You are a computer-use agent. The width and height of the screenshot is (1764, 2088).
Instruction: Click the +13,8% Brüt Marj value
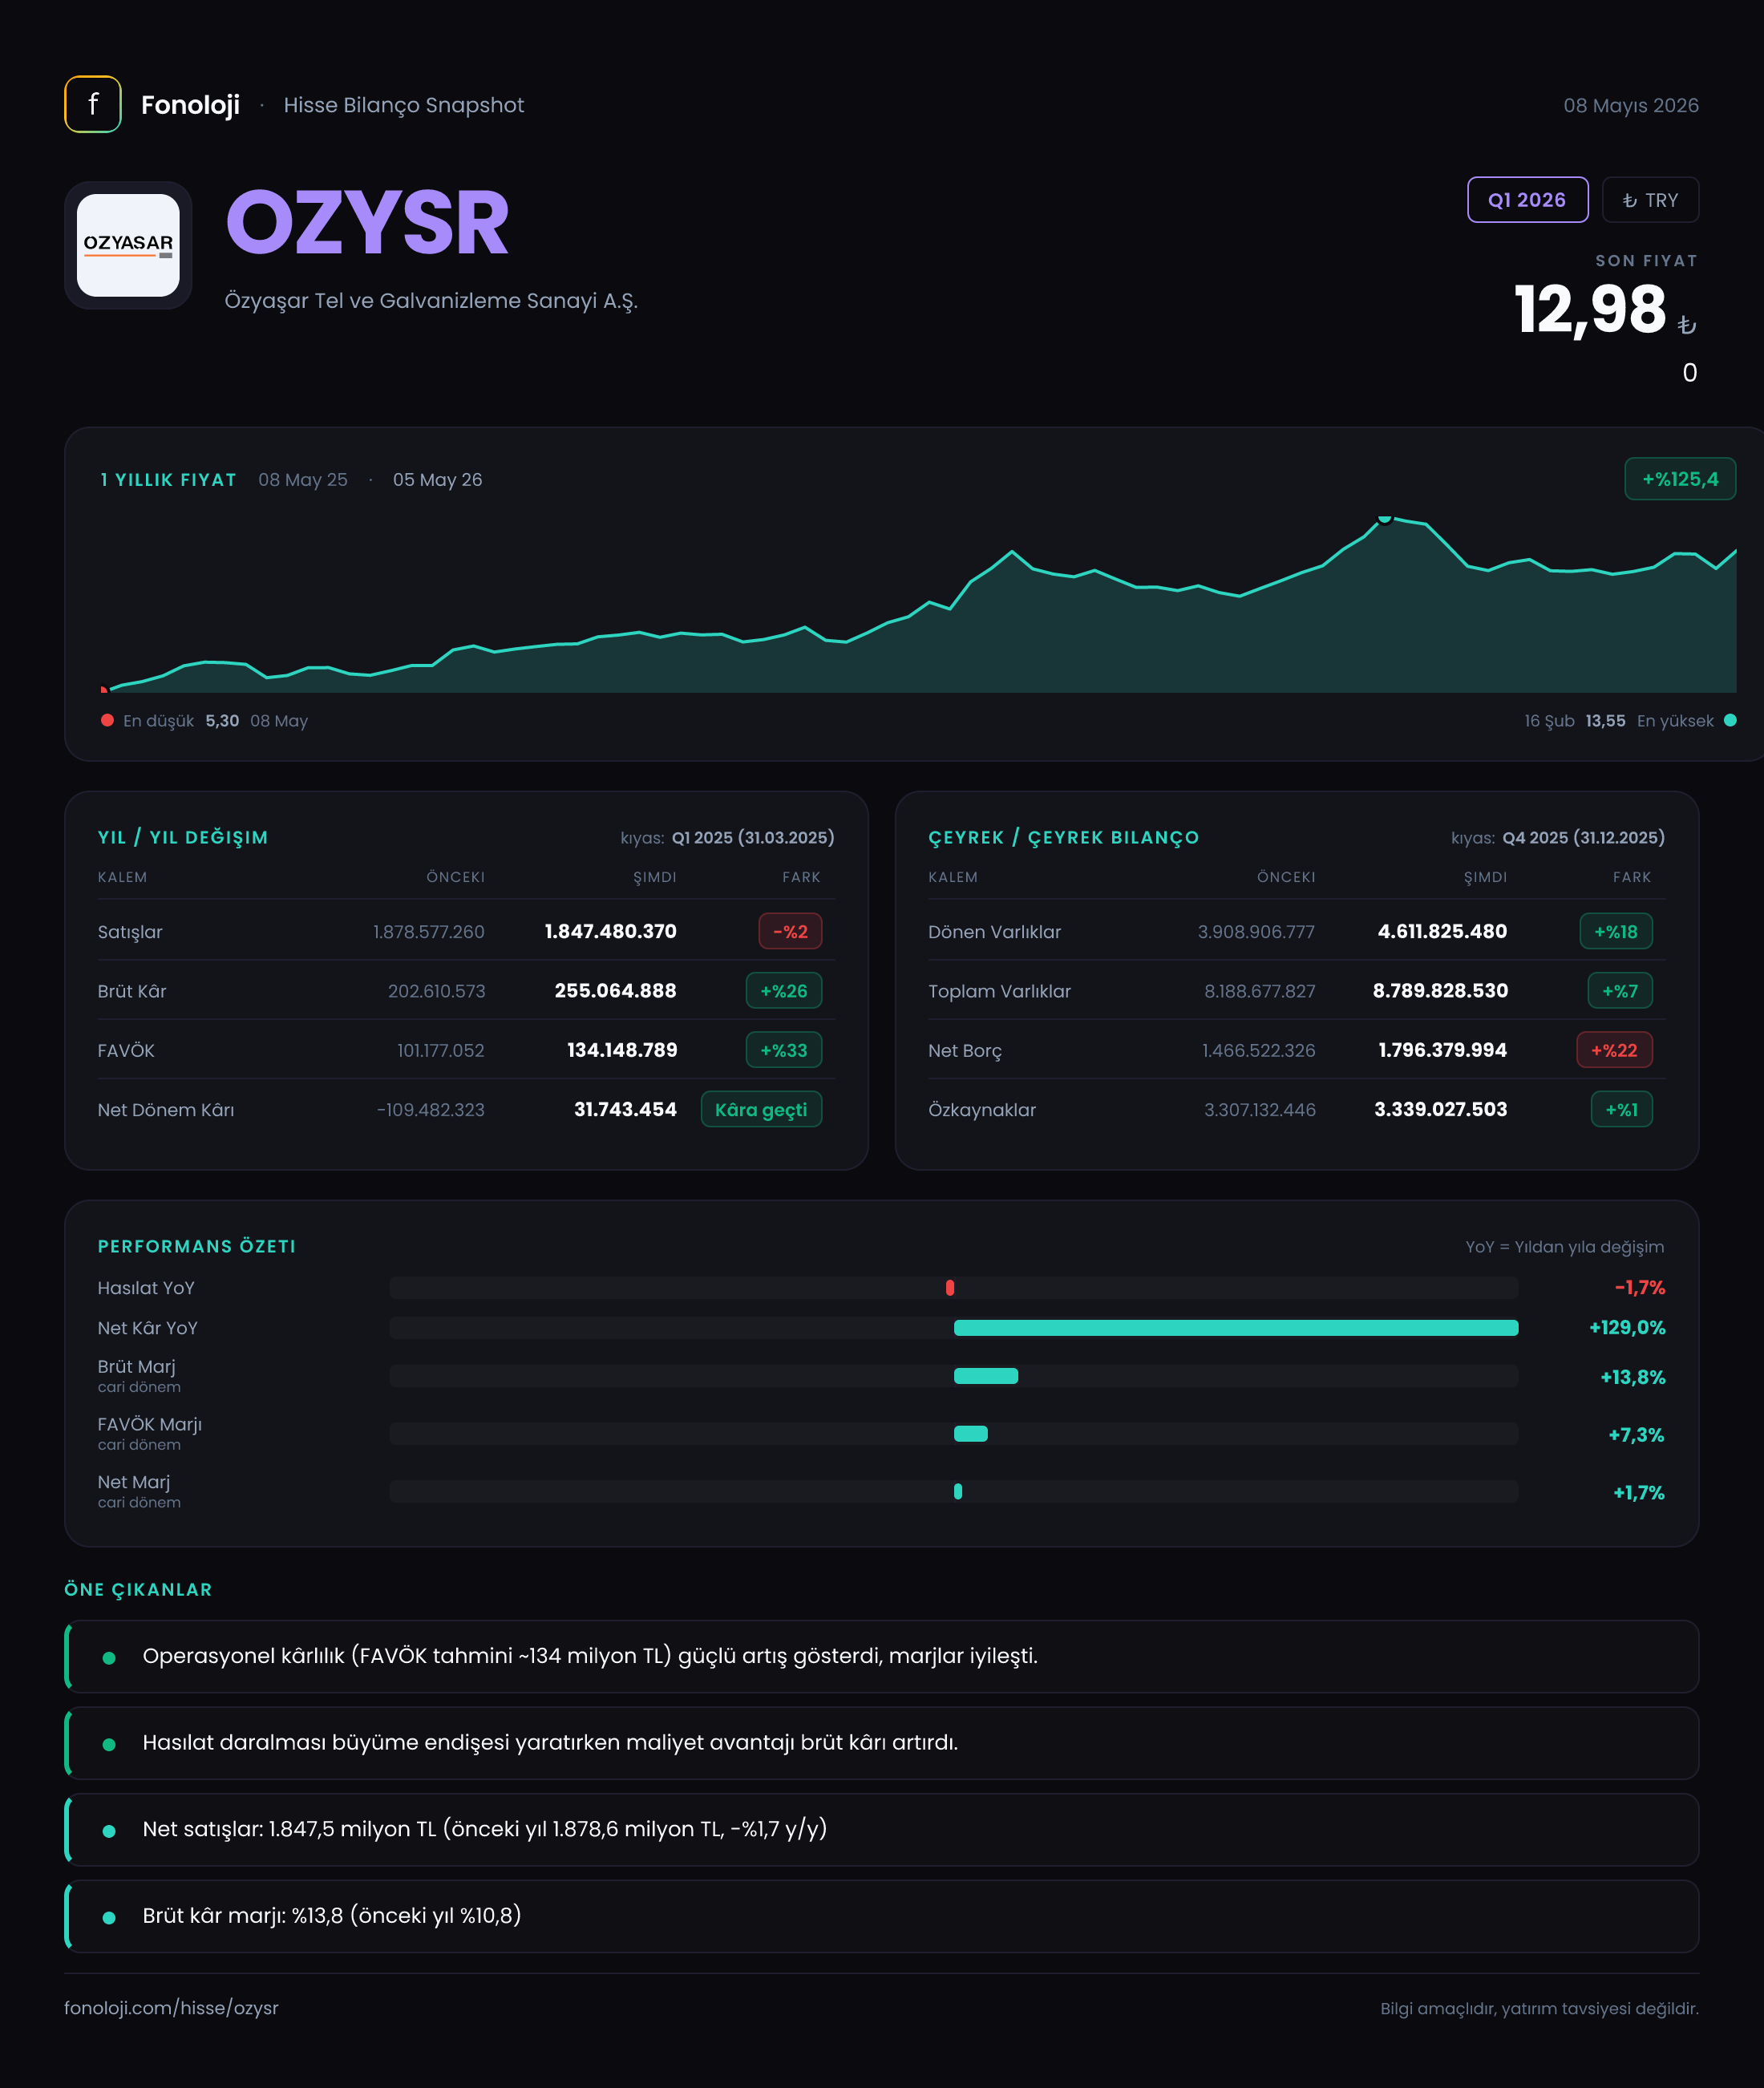point(1633,1377)
